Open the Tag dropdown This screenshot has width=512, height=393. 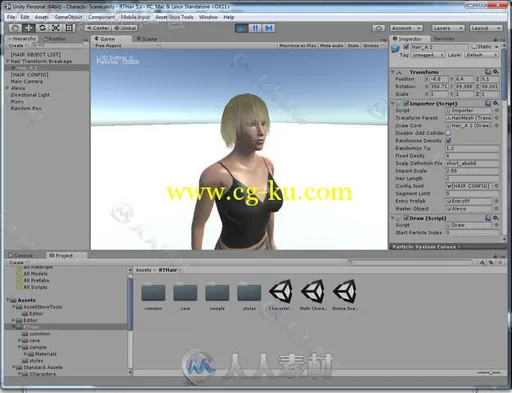click(x=428, y=55)
